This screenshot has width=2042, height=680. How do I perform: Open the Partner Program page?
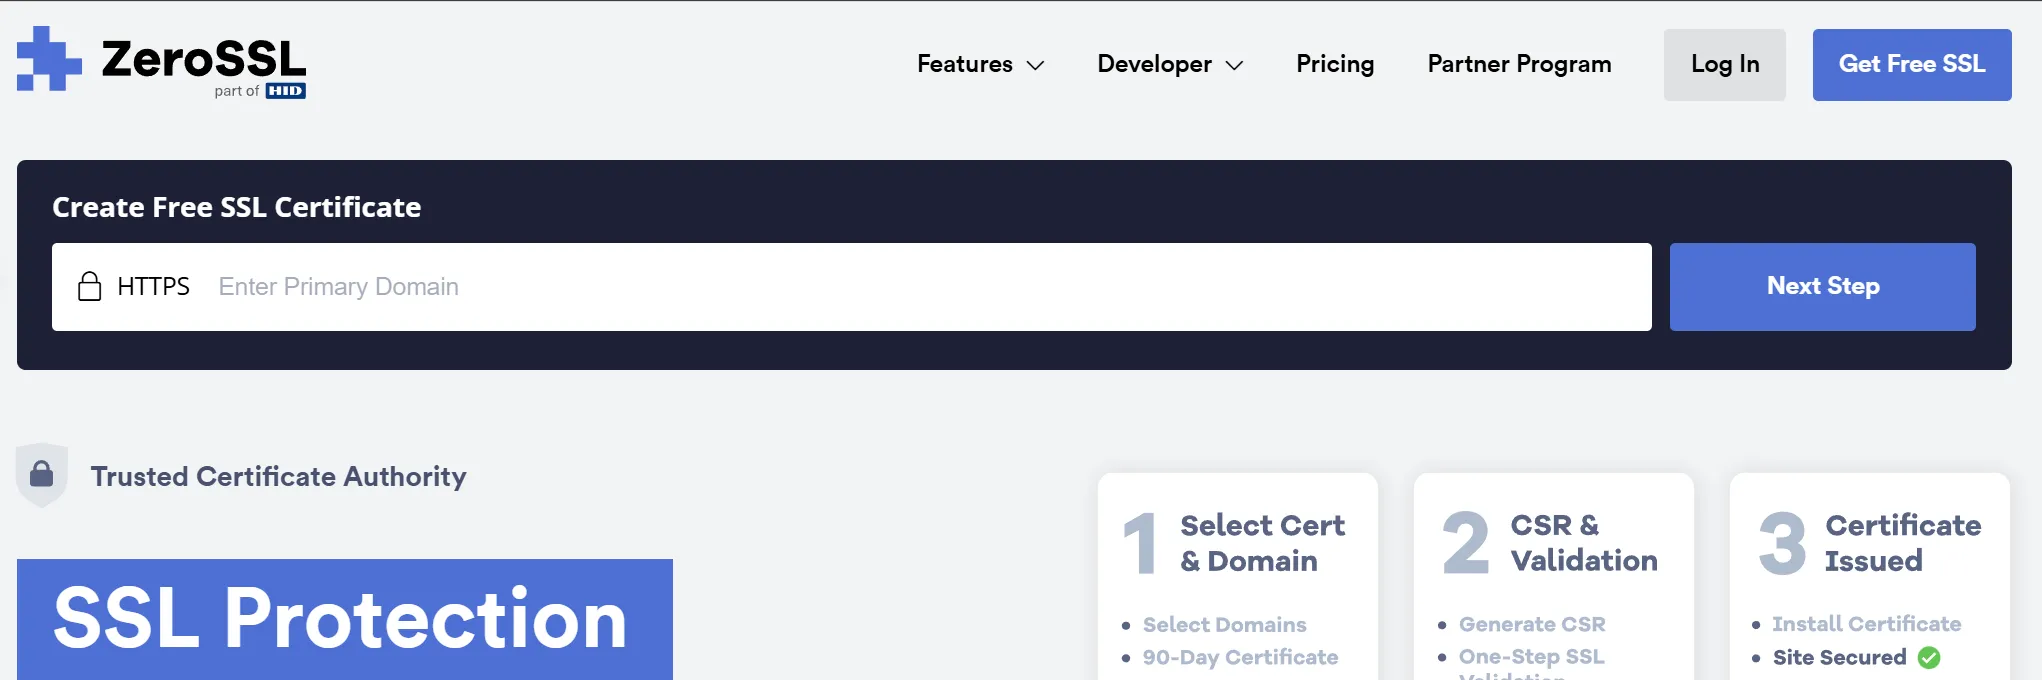1519,64
